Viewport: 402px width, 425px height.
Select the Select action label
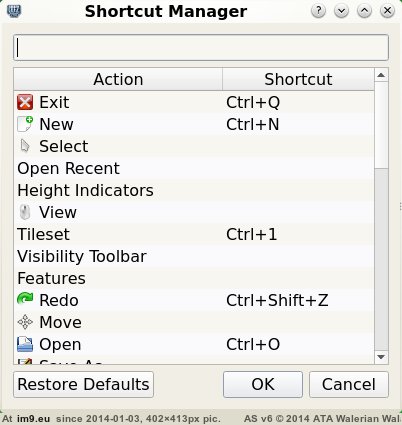click(64, 146)
